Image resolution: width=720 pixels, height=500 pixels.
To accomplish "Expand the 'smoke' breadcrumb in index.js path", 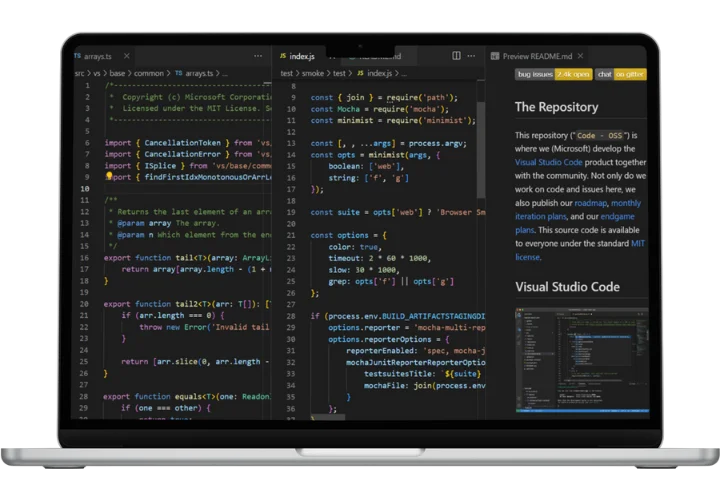I will point(314,73).
